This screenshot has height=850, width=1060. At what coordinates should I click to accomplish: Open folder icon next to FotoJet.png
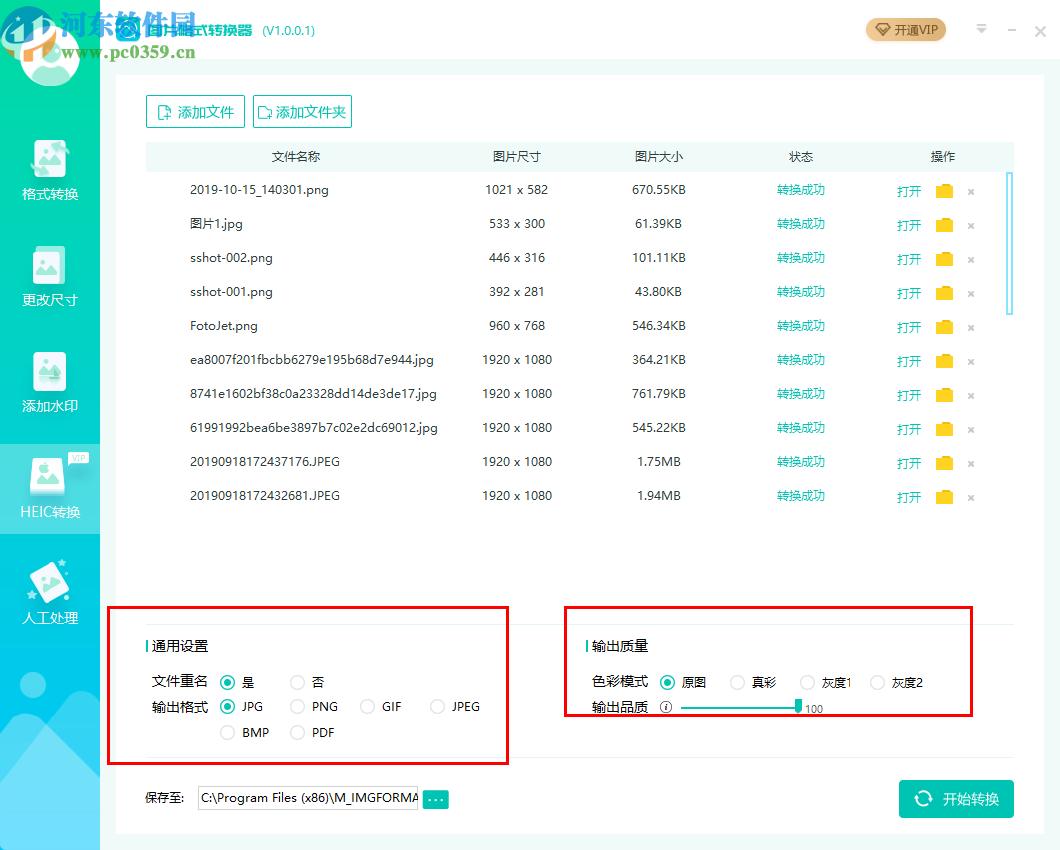click(943, 326)
